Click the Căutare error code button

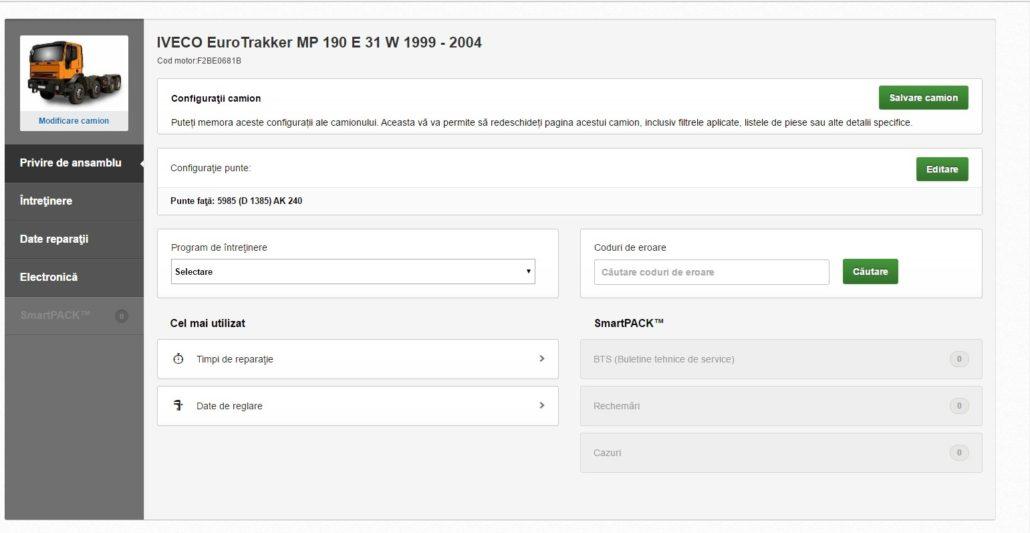pyautogui.click(x=870, y=271)
